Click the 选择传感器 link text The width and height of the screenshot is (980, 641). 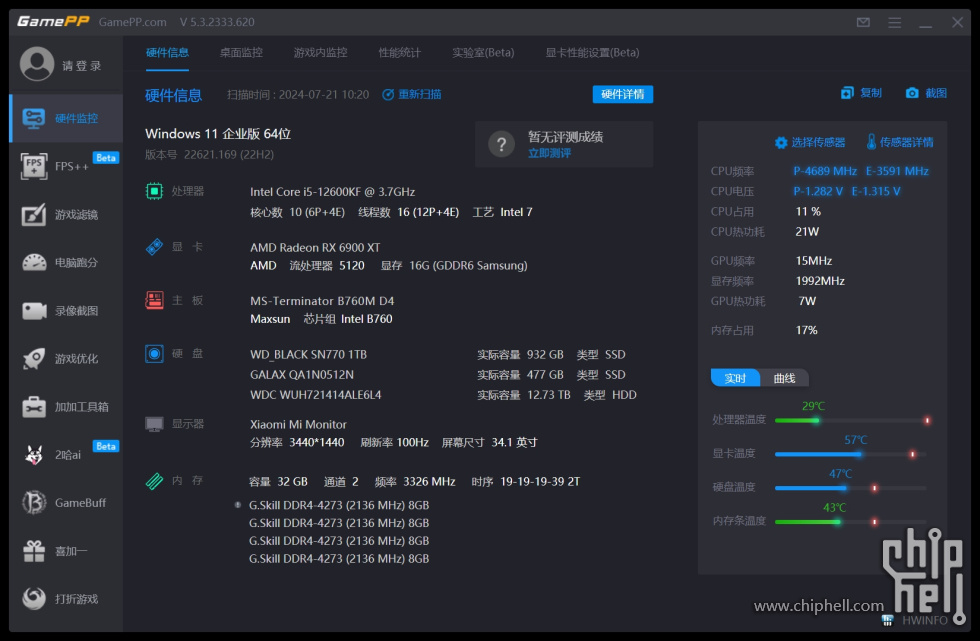coord(818,142)
